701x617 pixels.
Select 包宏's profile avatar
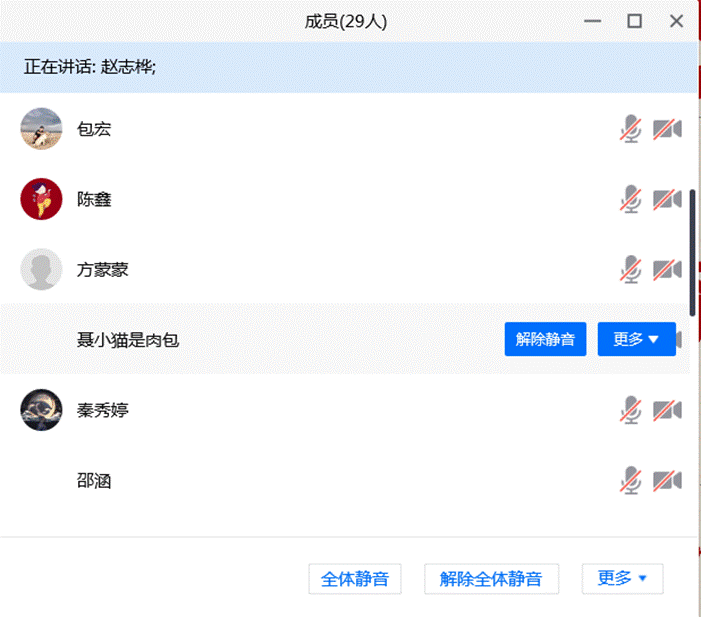(41, 129)
